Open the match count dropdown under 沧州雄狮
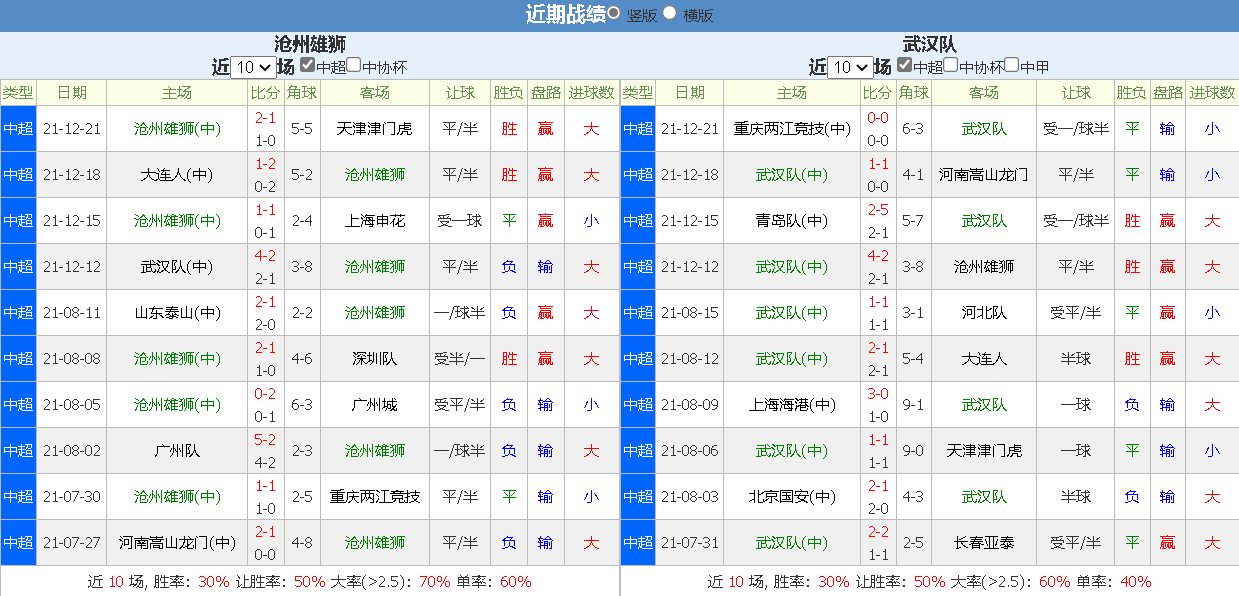The width and height of the screenshot is (1239, 596). tap(253, 67)
